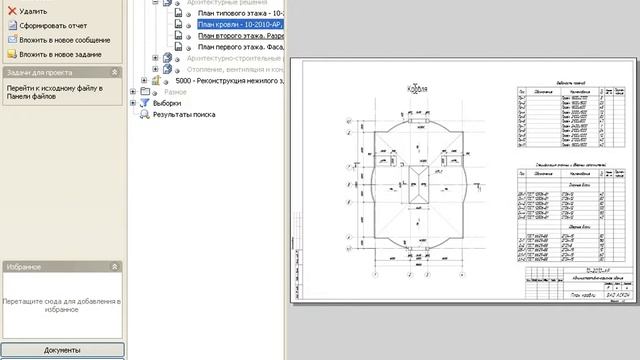
Task: Select 5000 - Реконструкция нежилого здания row
Action: 229,81
